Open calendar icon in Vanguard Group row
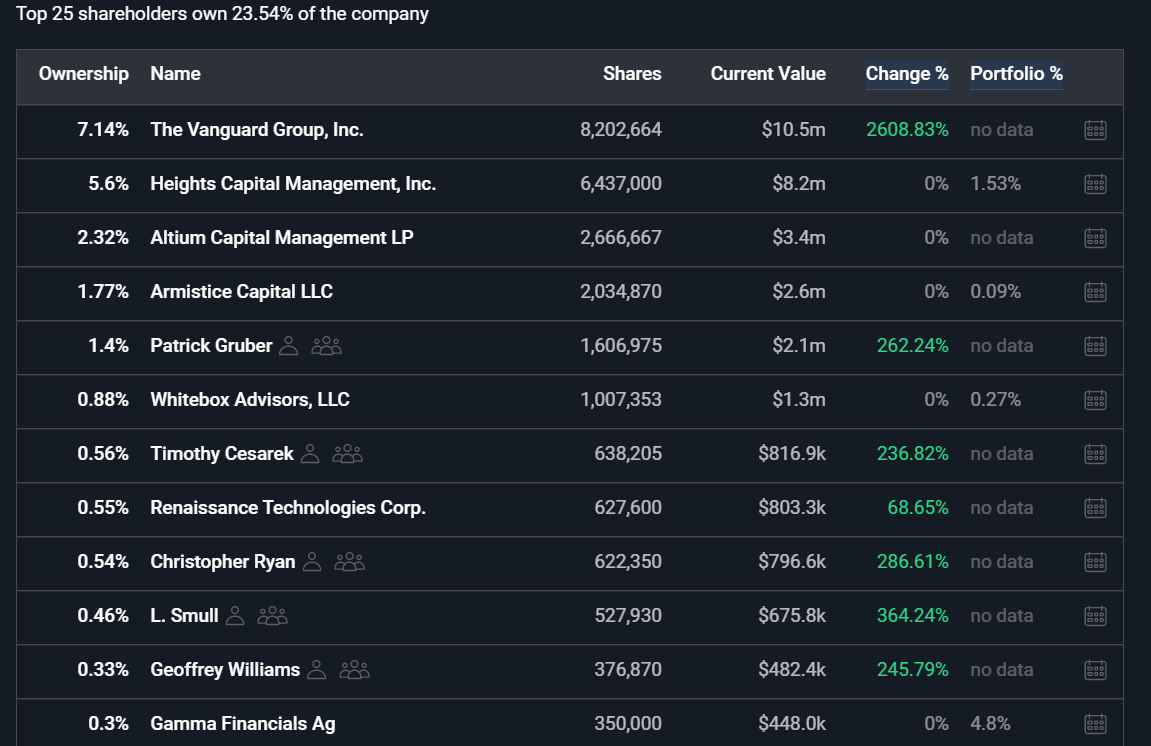The height and width of the screenshot is (746, 1151). click(x=1095, y=130)
